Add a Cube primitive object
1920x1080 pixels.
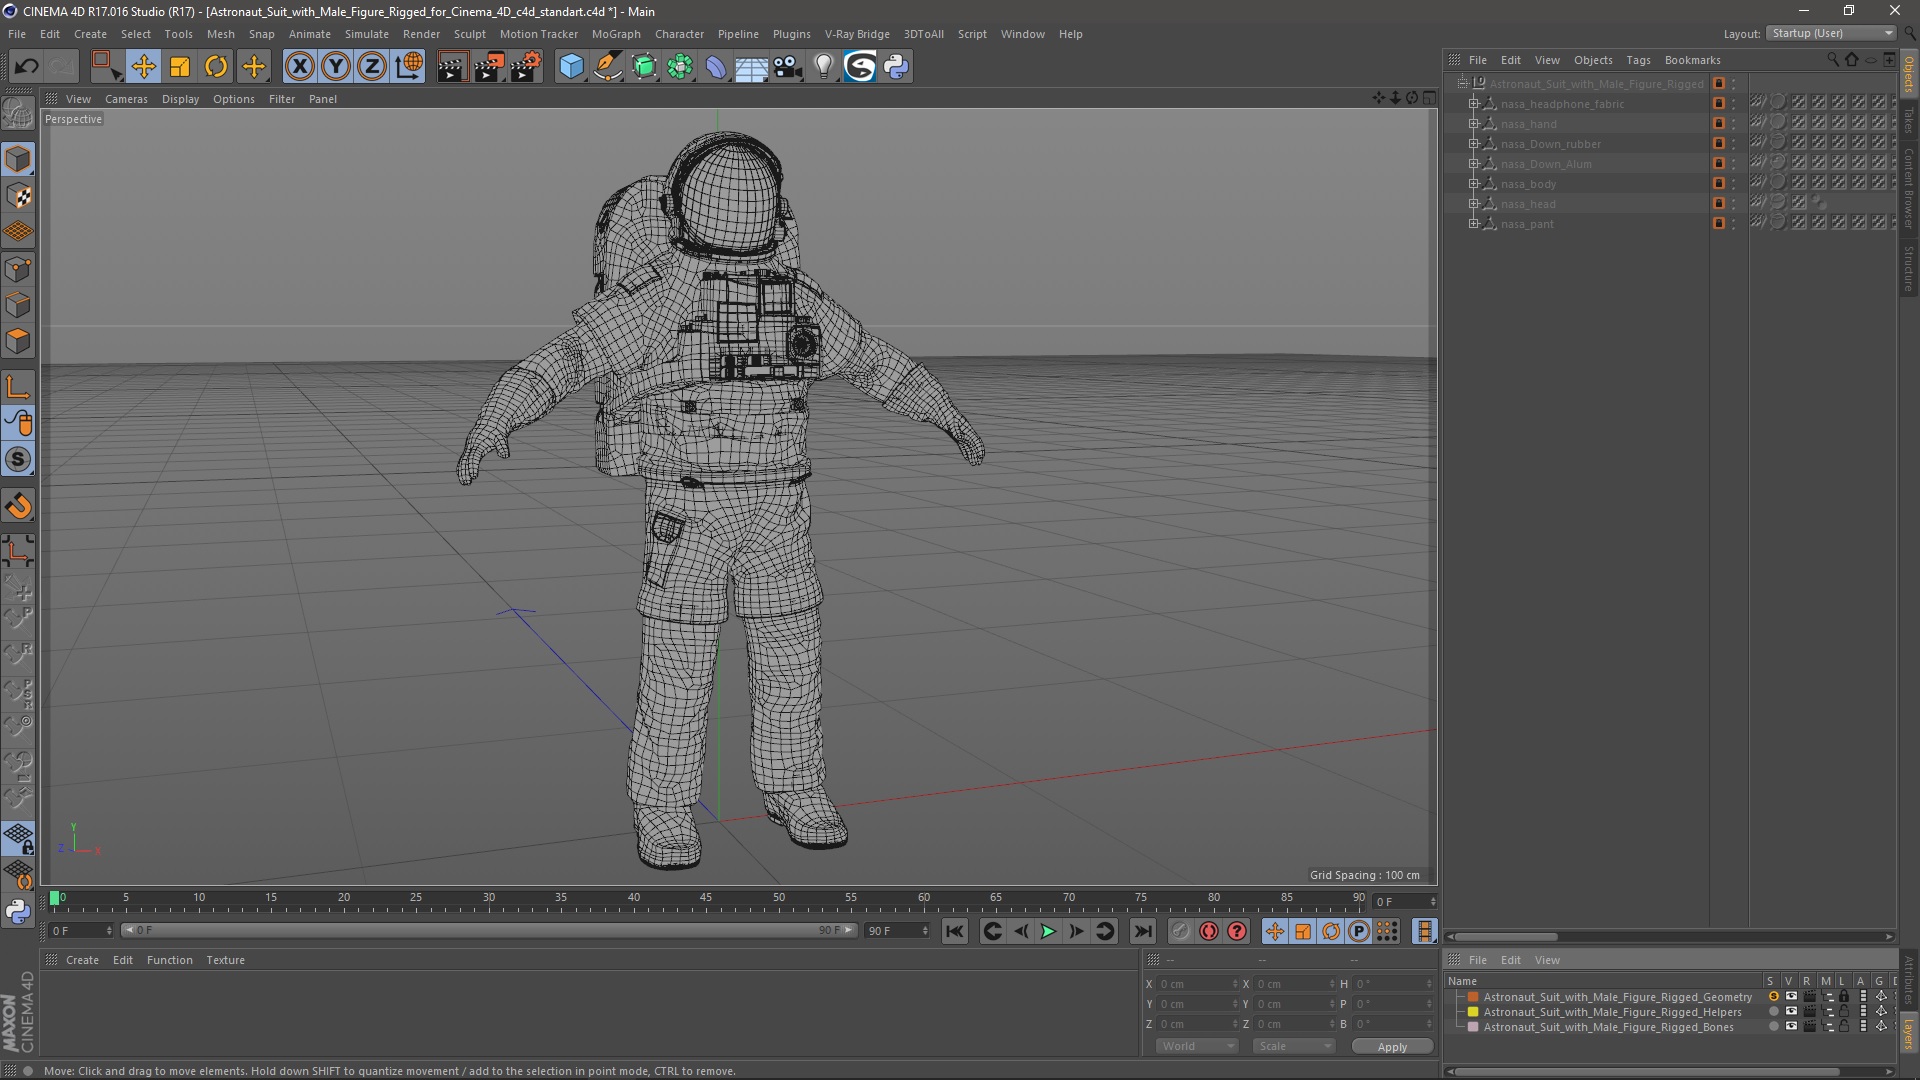point(571,67)
